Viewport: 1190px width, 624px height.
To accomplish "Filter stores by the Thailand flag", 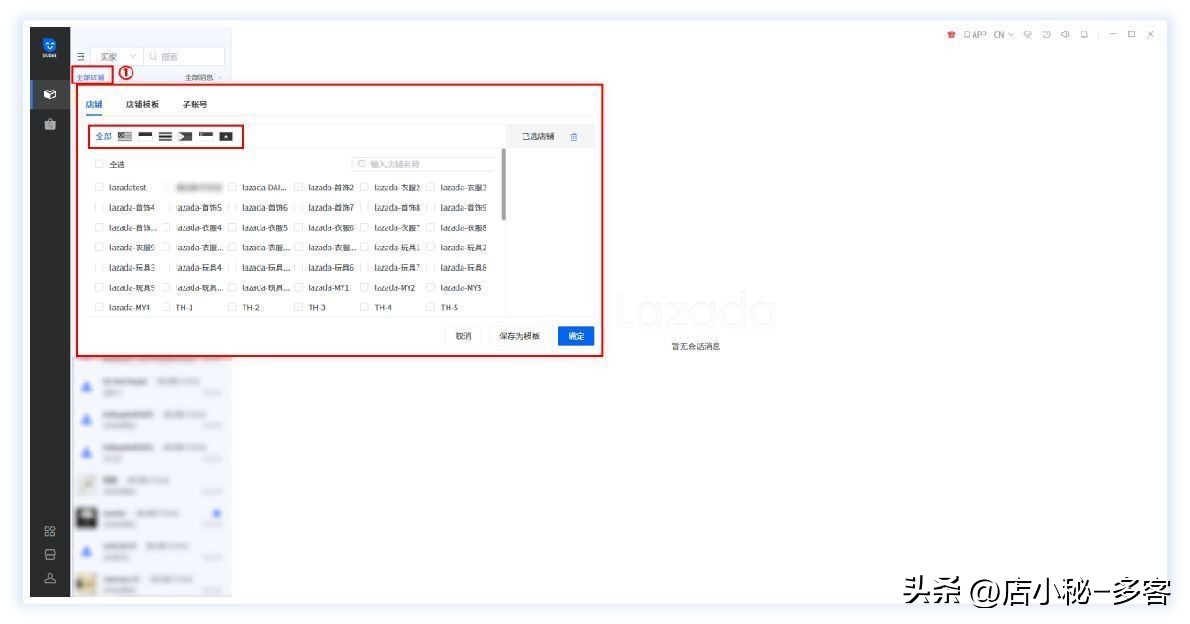I will click(165, 137).
